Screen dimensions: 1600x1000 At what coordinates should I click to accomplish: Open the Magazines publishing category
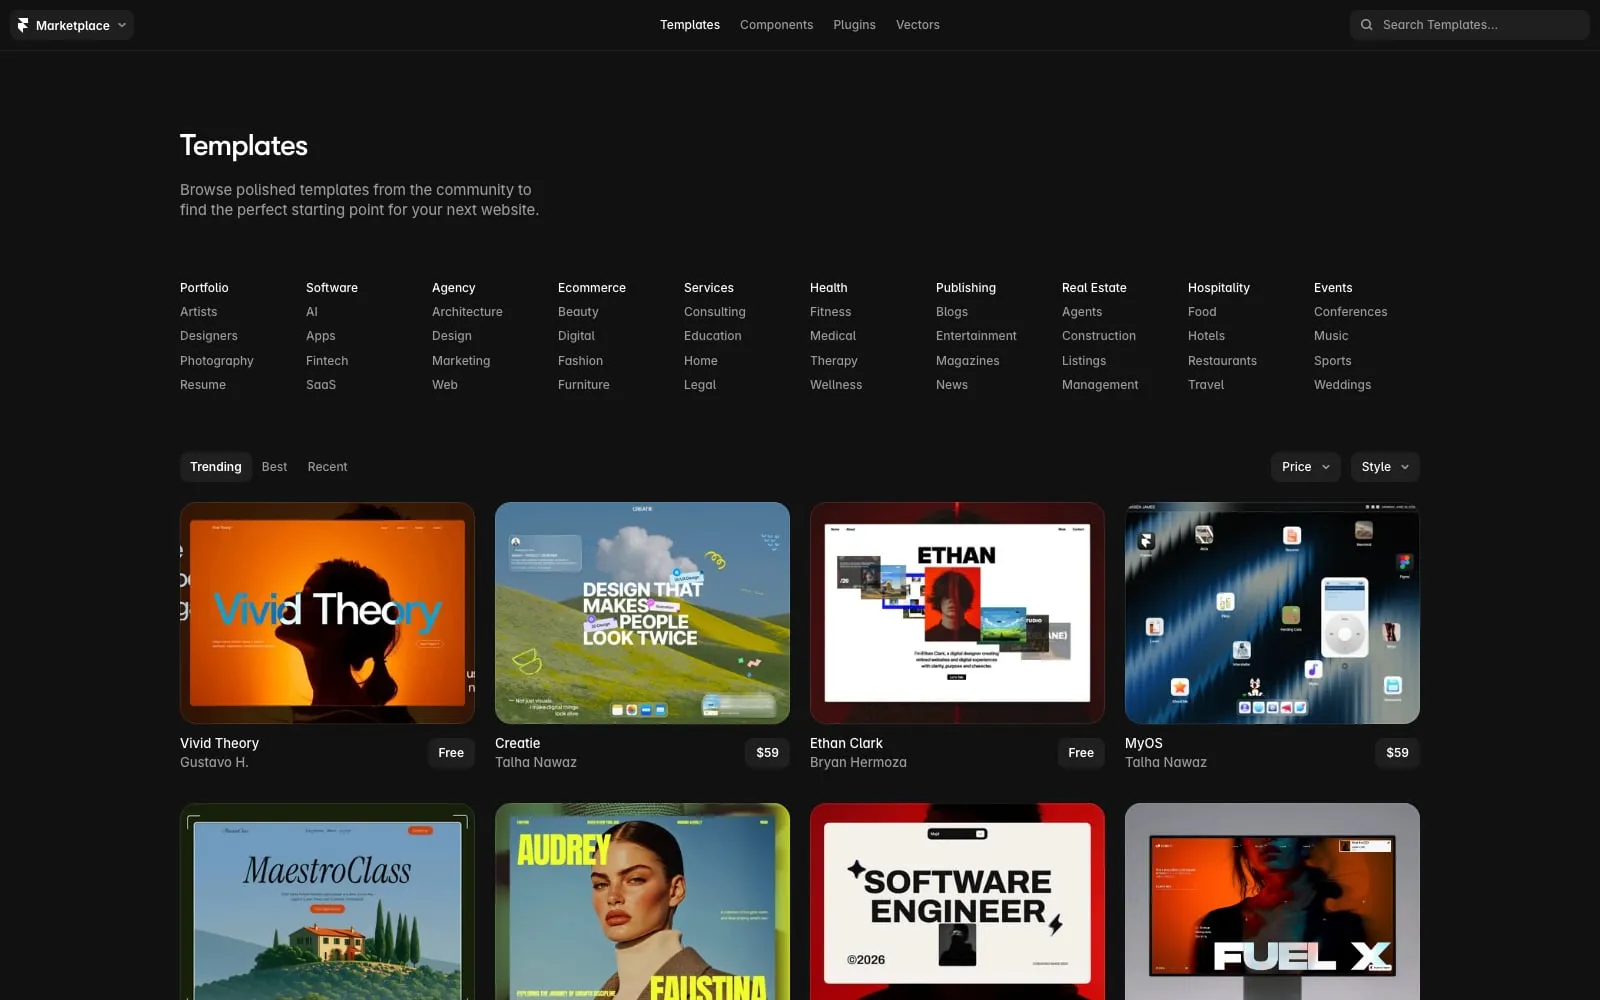pos(967,361)
